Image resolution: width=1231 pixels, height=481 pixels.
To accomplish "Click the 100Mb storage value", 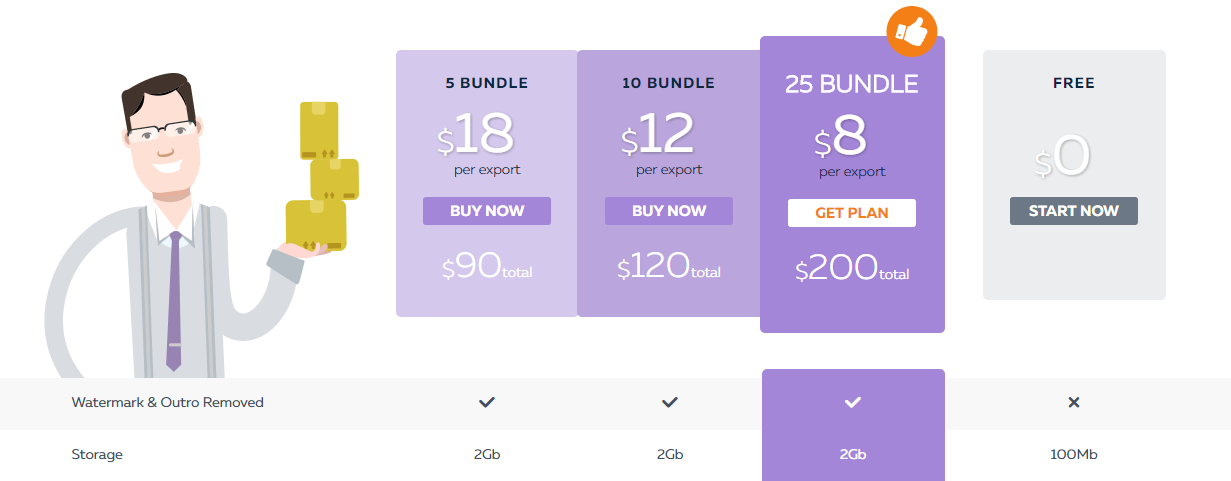I will (1074, 454).
